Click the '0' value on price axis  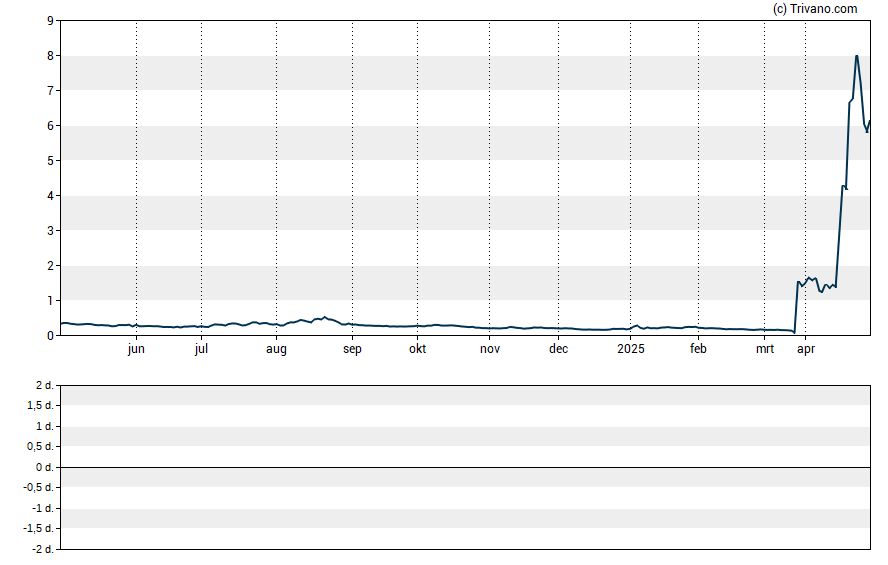(x=50, y=336)
